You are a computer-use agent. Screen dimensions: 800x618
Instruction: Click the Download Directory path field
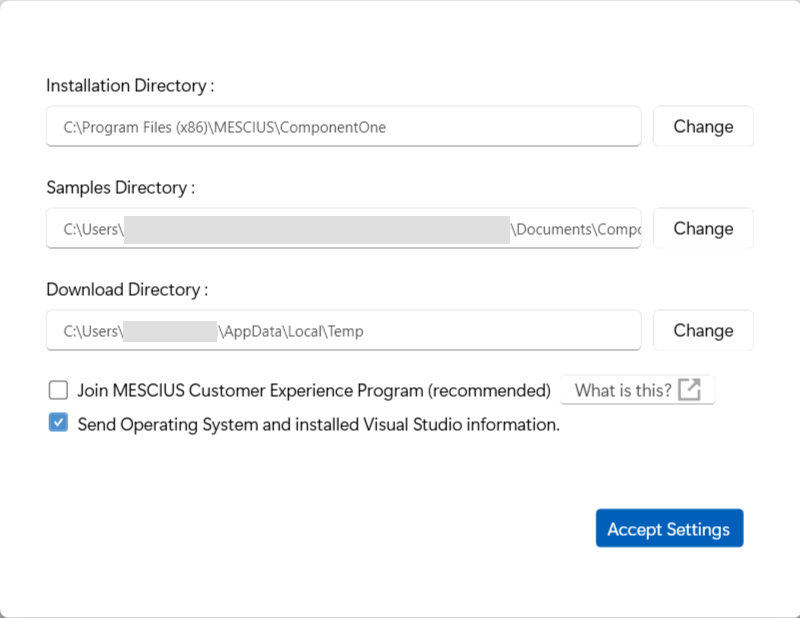[343, 331]
